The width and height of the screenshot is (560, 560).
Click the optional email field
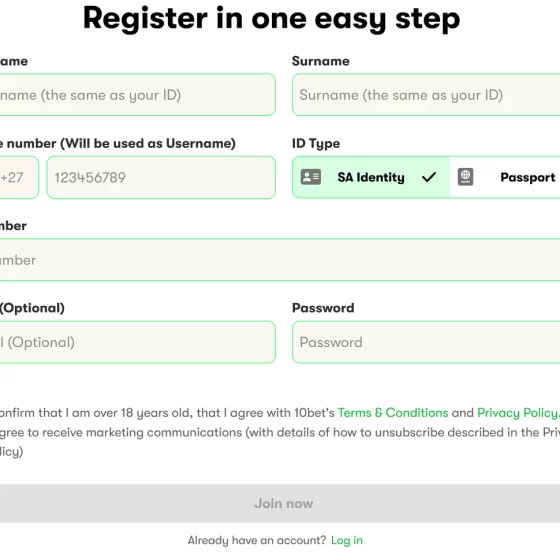138,342
